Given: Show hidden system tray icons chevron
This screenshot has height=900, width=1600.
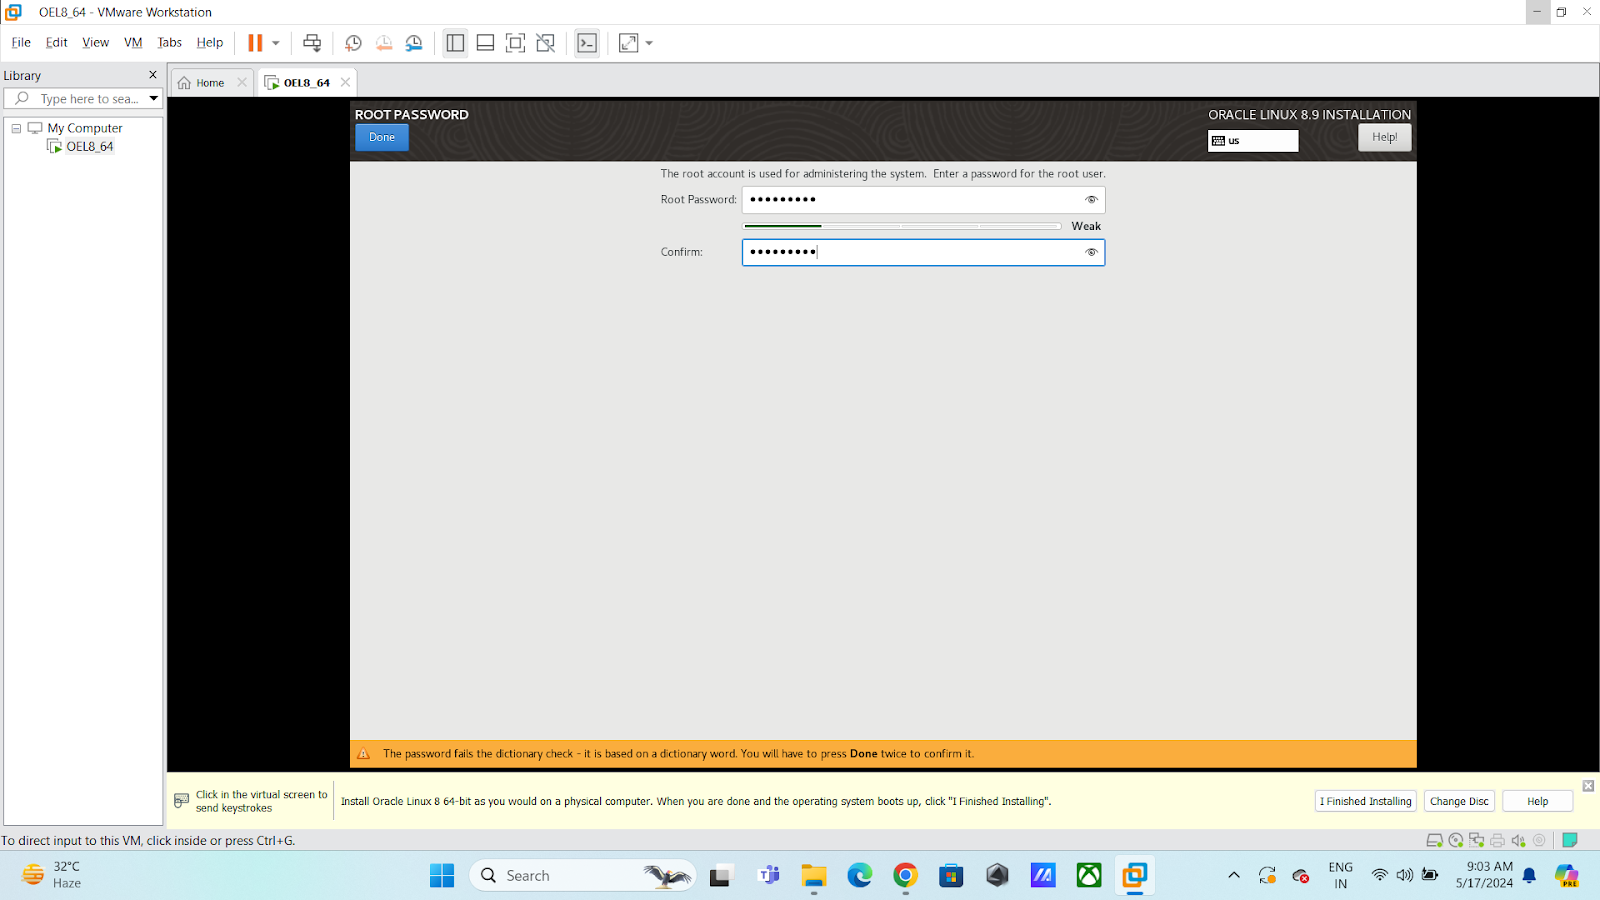Looking at the screenshot, I should (1234, 876).
